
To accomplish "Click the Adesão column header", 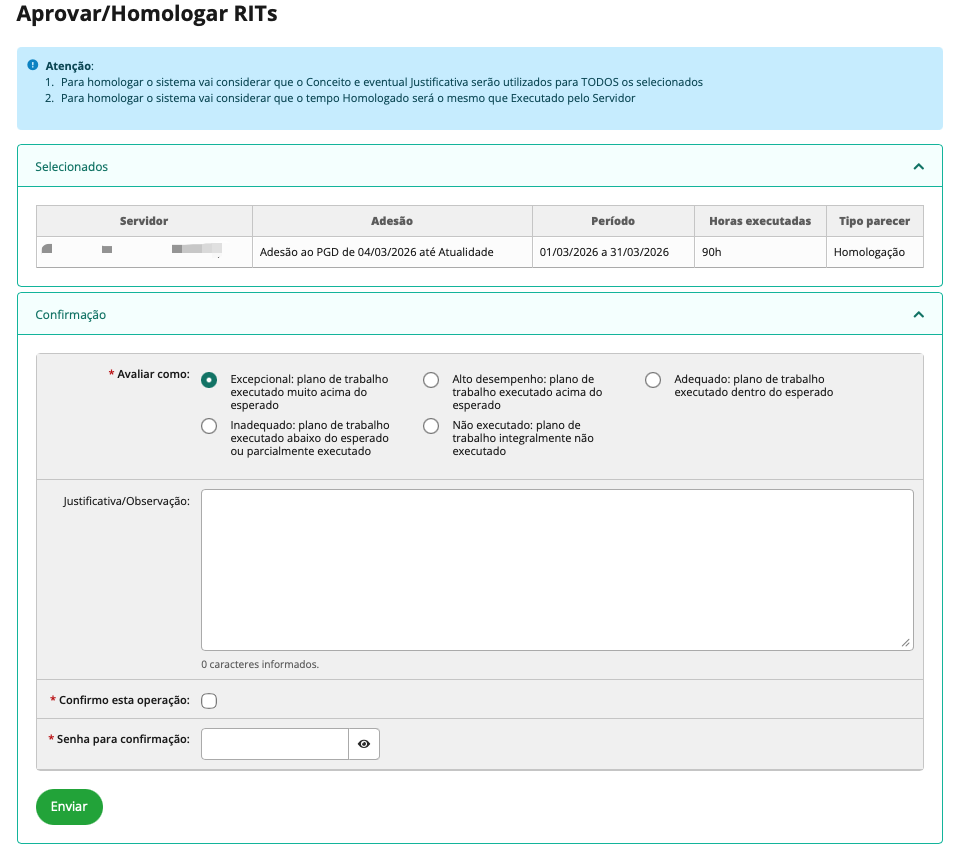I will click(x=392, y=221).
